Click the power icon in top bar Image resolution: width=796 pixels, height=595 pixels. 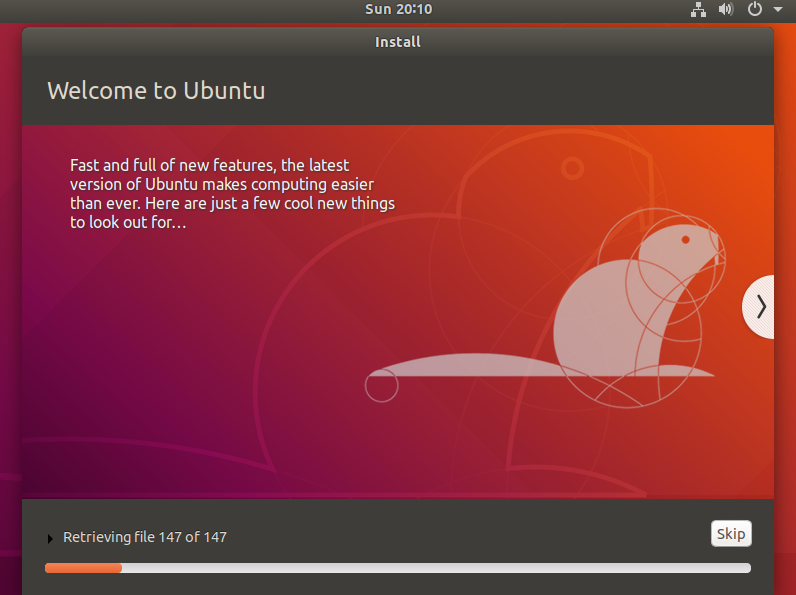(755, 9)
